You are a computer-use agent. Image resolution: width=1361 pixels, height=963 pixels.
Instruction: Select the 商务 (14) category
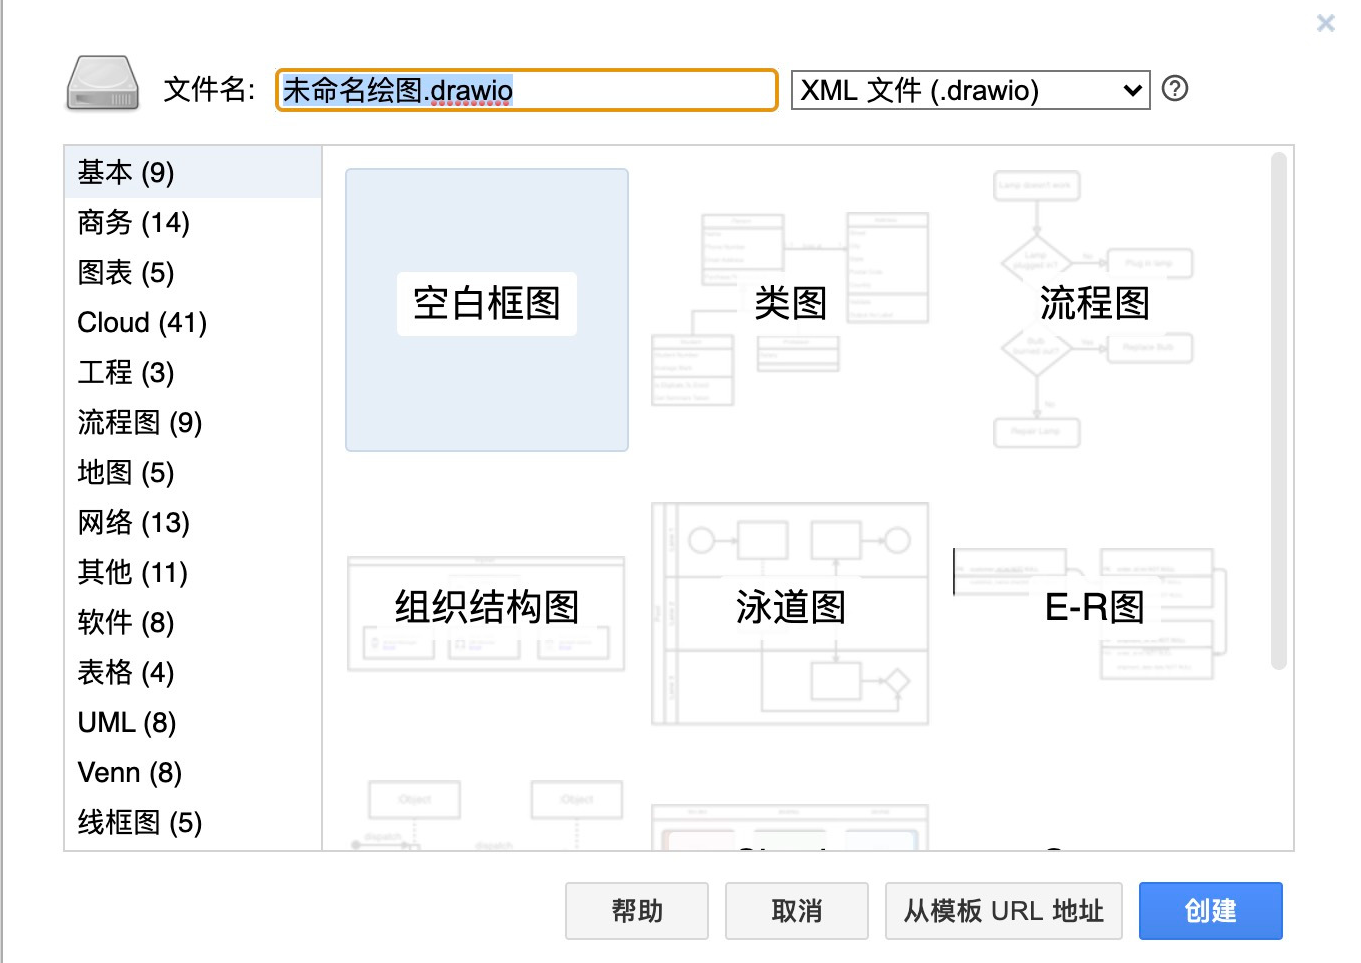193,222
